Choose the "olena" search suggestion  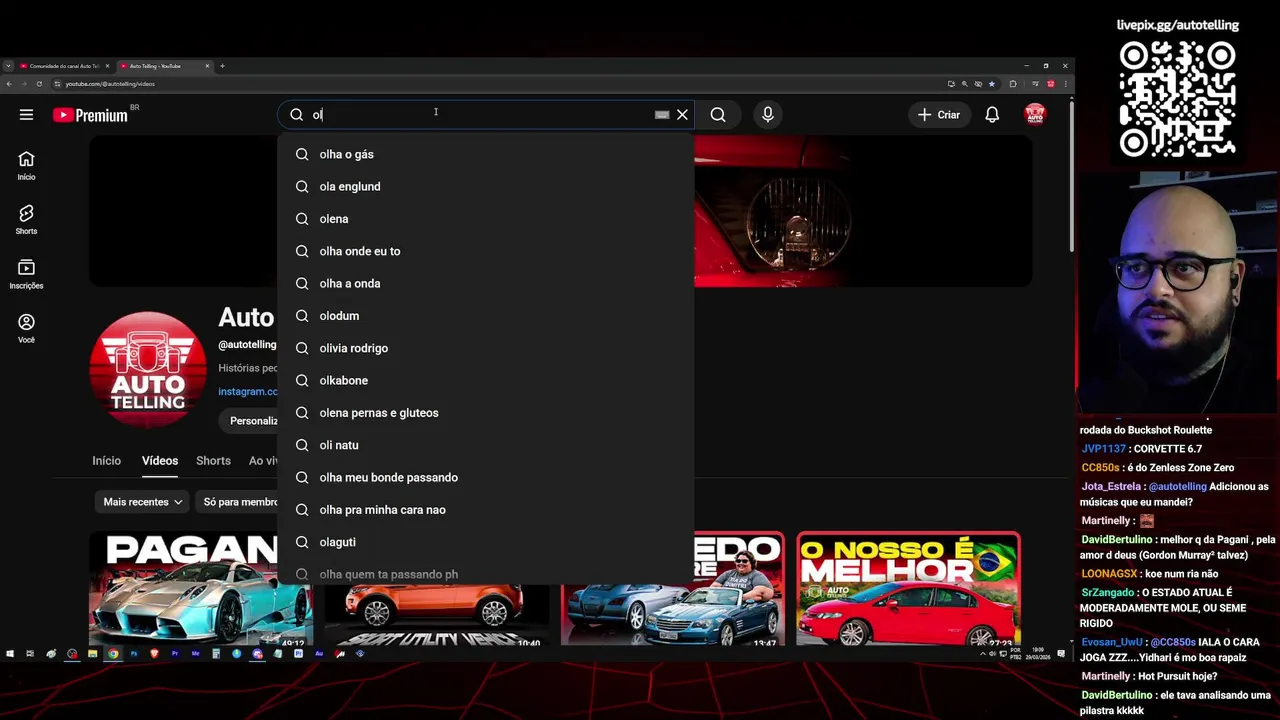(x=485, y=219)
